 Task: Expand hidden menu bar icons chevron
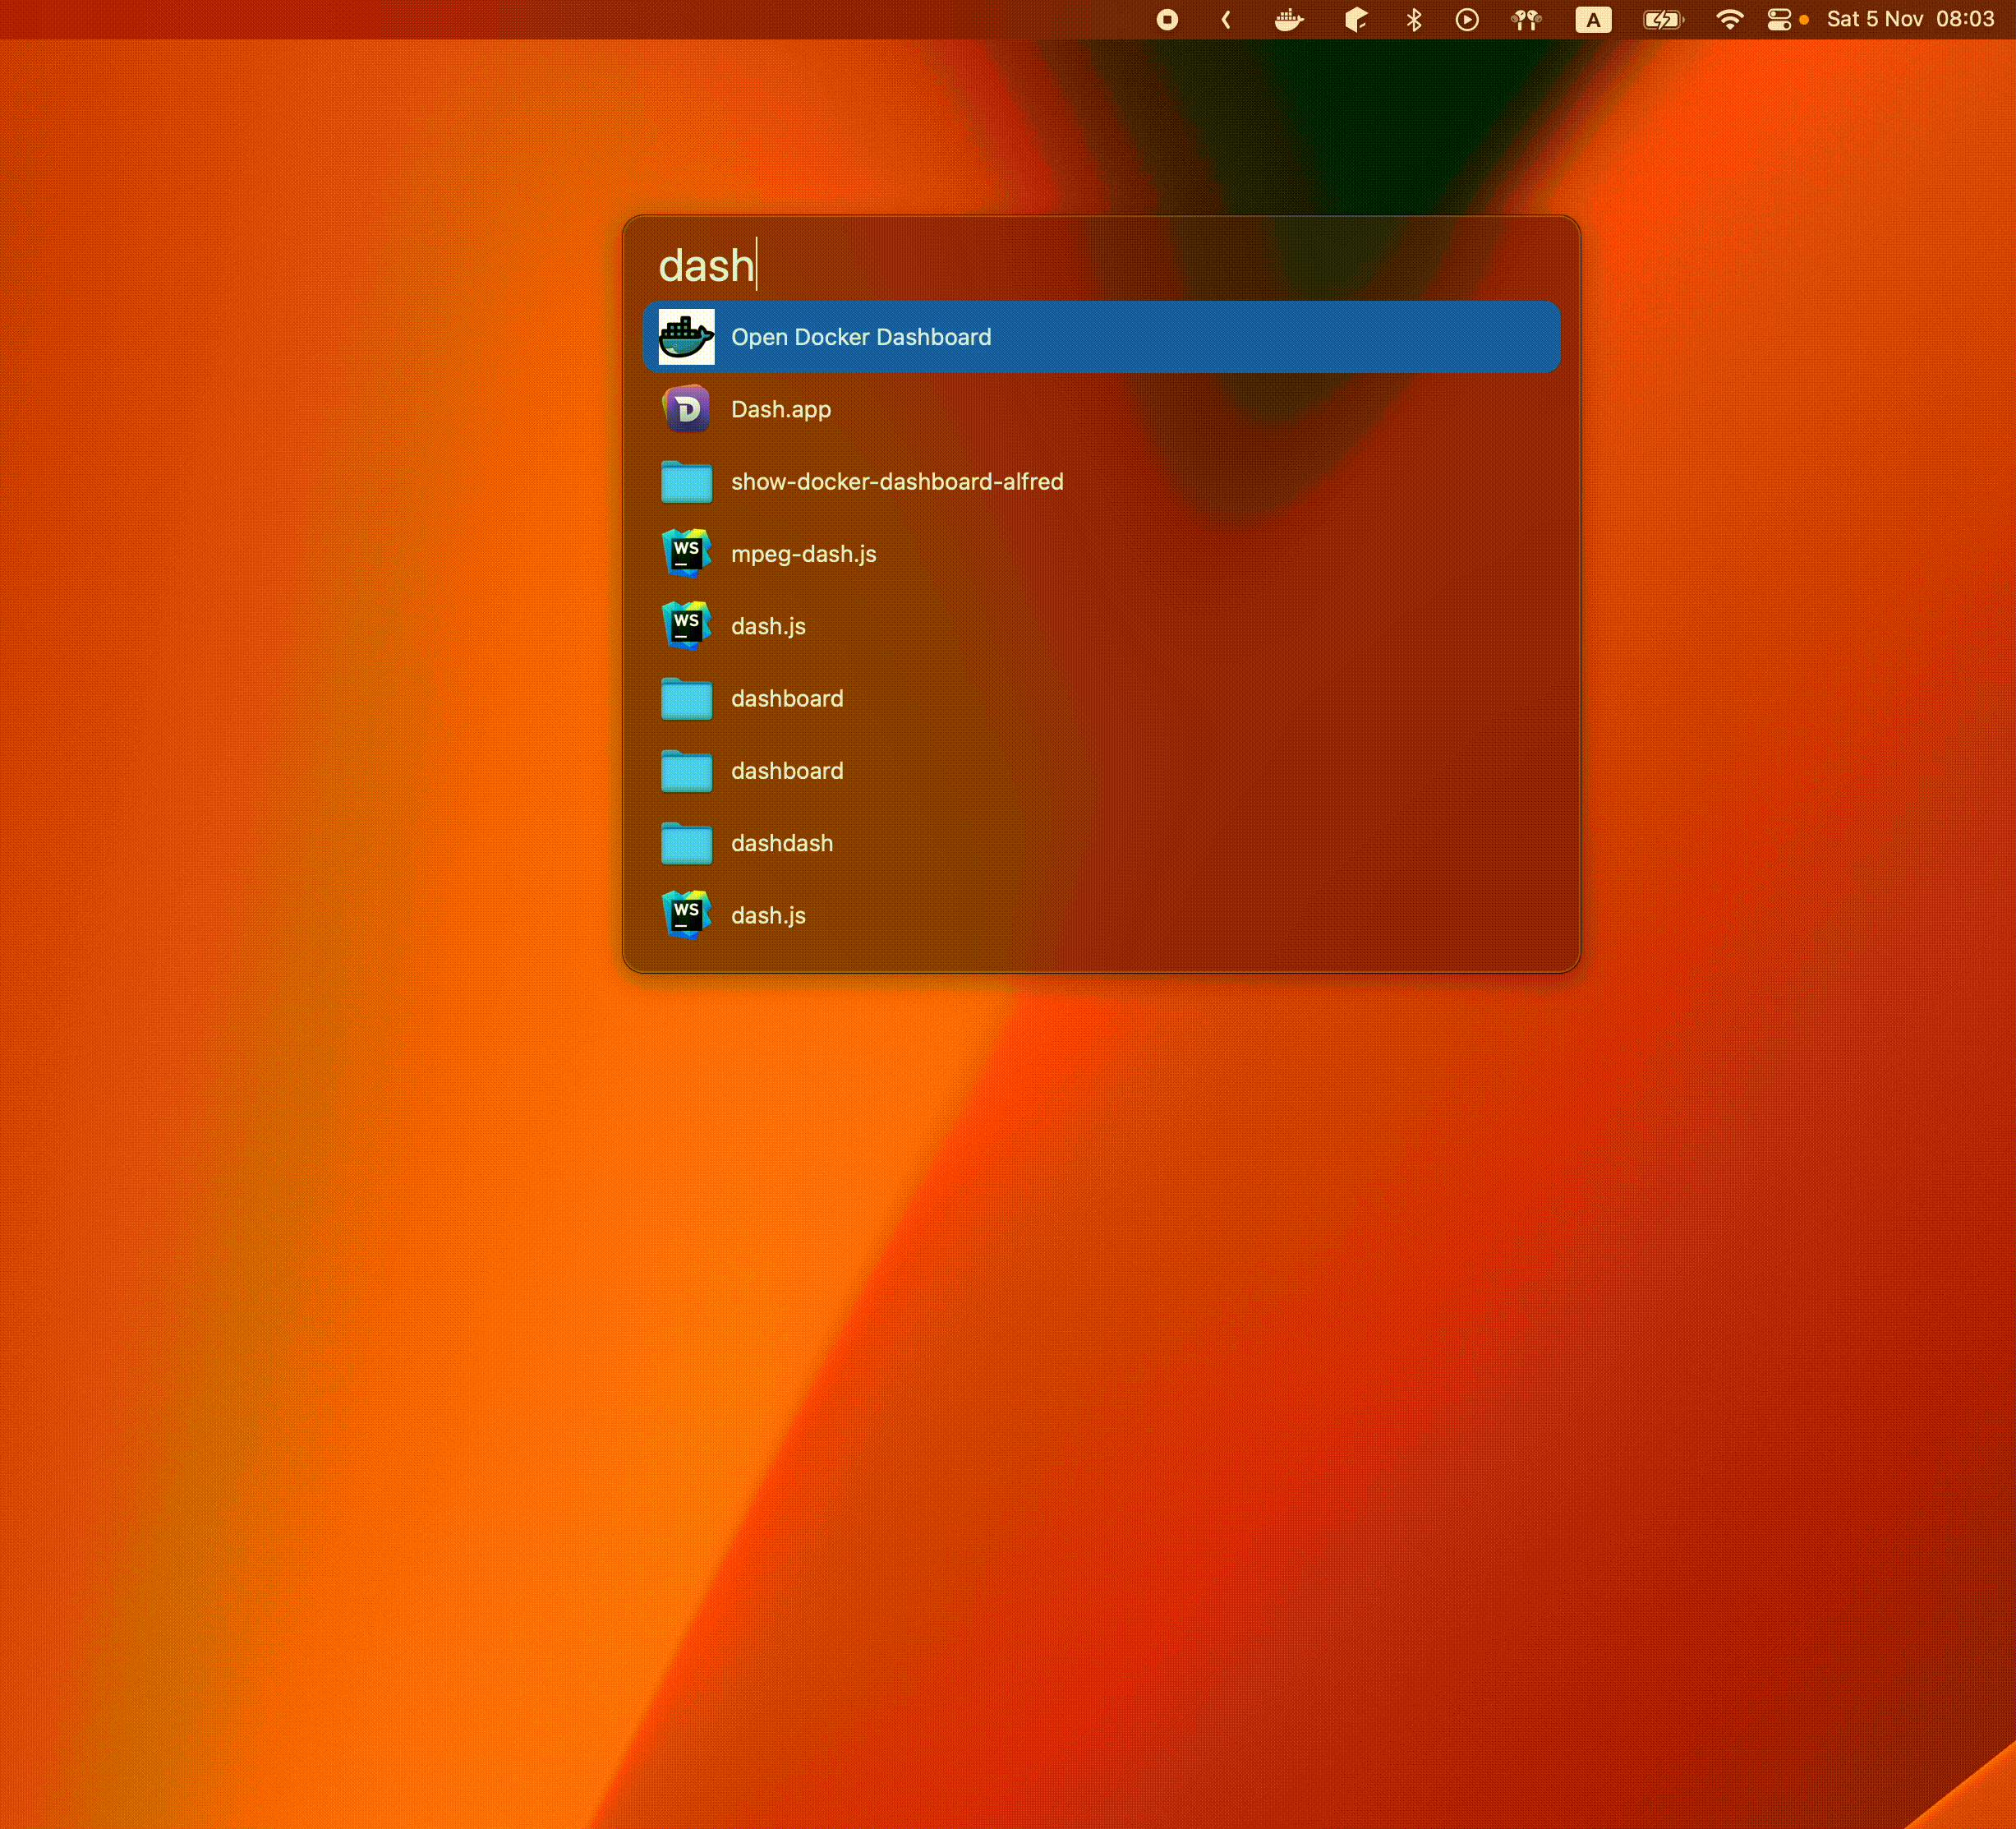[1226, 20]
